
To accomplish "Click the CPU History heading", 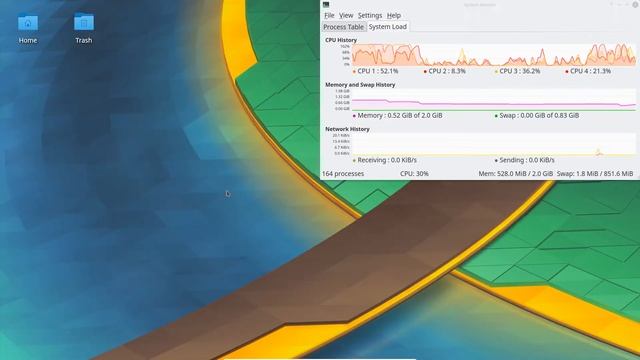I will click(x=341, y=40).
